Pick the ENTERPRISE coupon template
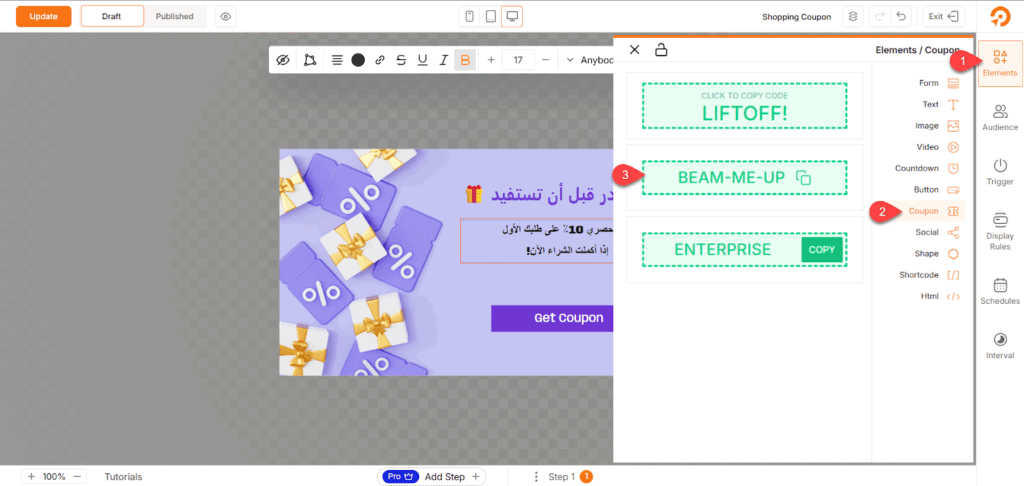This screenshot has width=1024, height=486. point(744,250)
